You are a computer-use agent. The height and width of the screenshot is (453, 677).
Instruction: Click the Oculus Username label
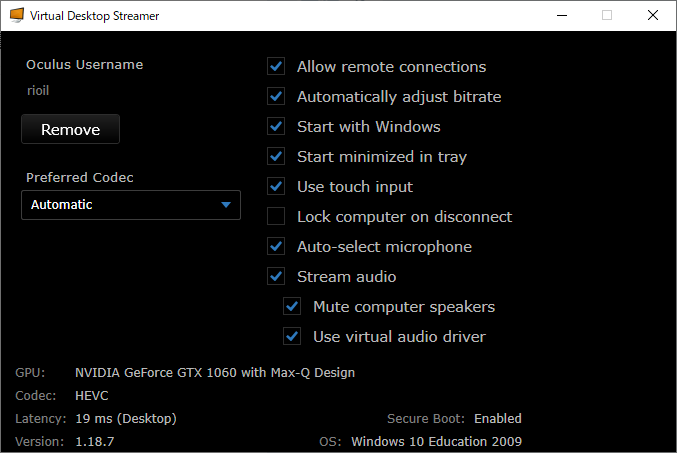[x=85, y=65]
